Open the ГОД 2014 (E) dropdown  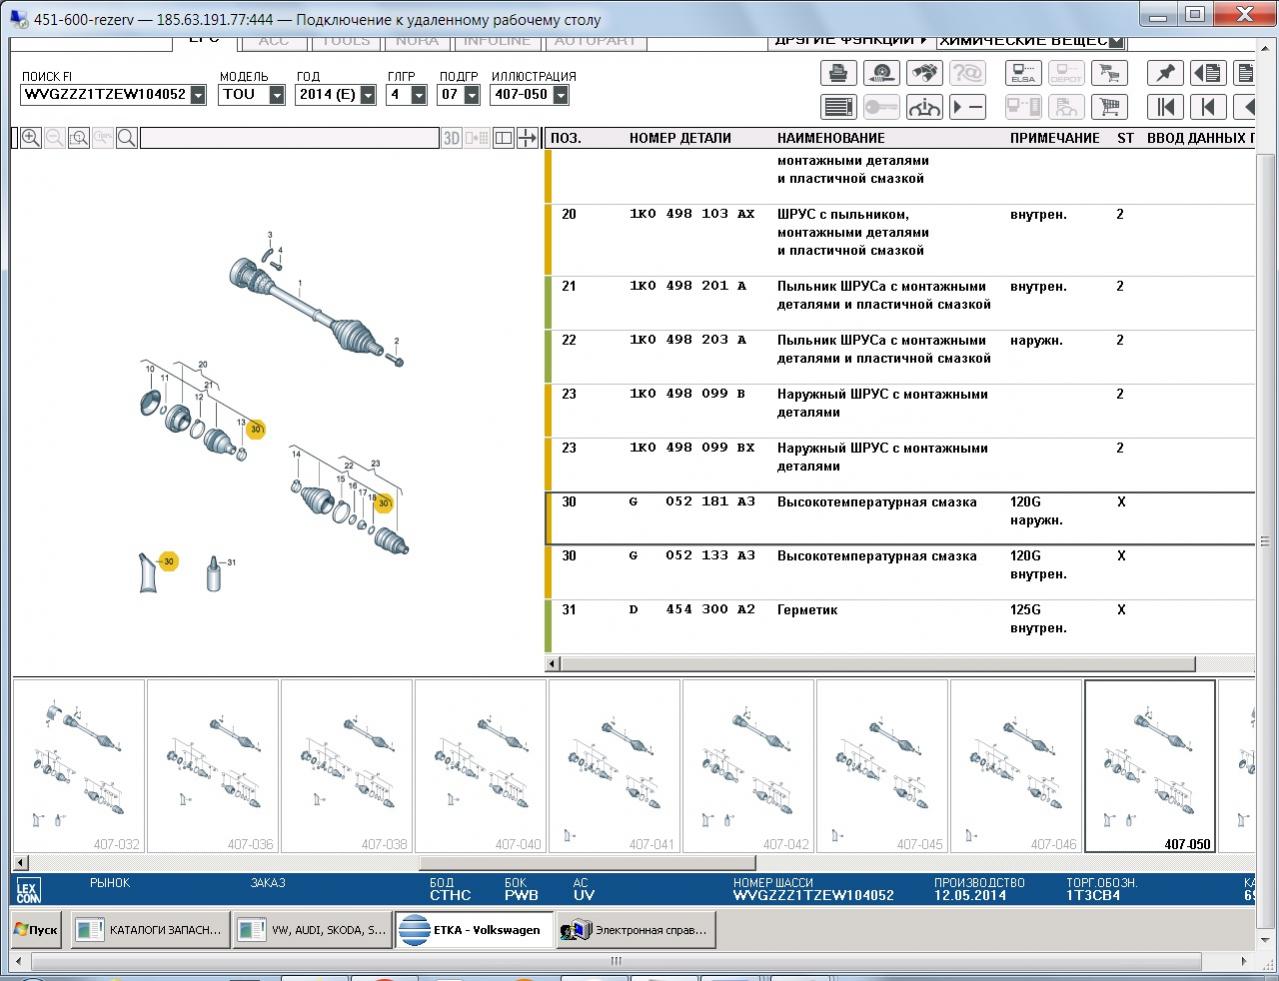click(x=368, y=94)
